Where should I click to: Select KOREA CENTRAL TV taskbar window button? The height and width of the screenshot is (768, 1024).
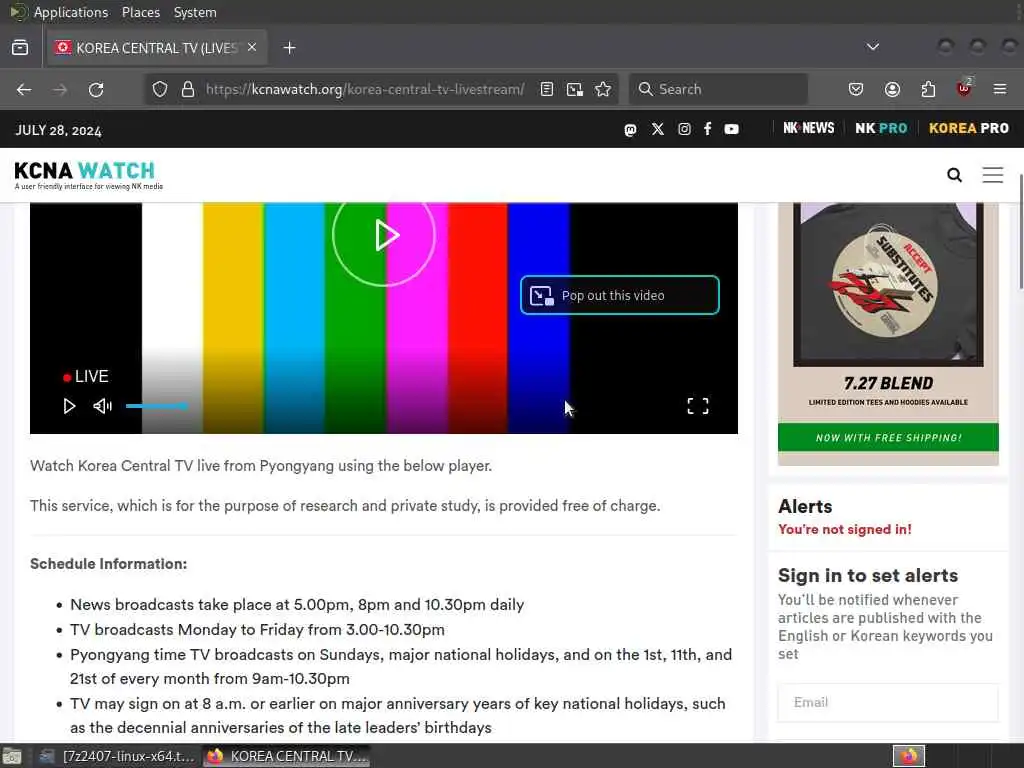(287, 756)
